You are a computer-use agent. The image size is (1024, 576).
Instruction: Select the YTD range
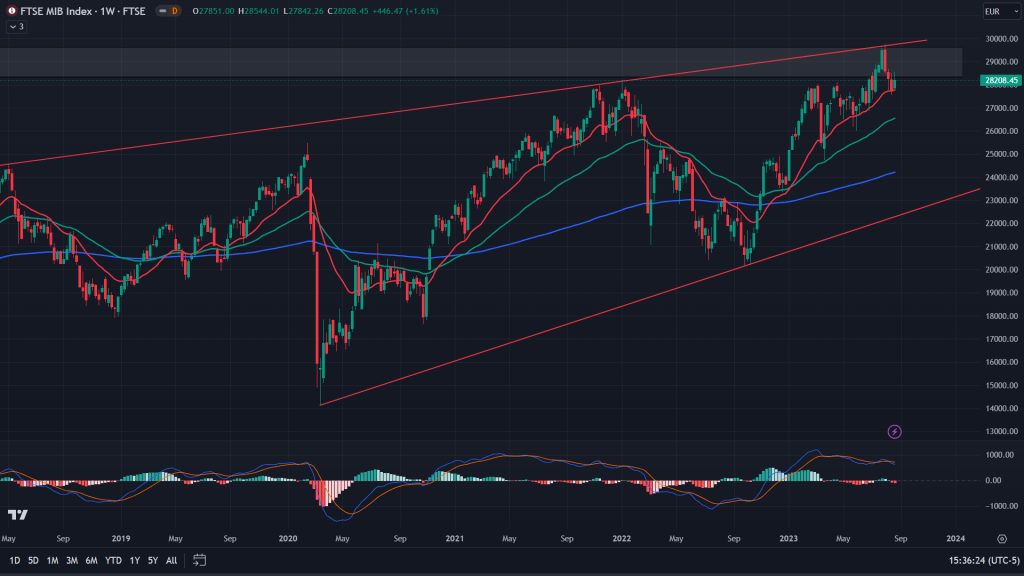click(112, 560)
